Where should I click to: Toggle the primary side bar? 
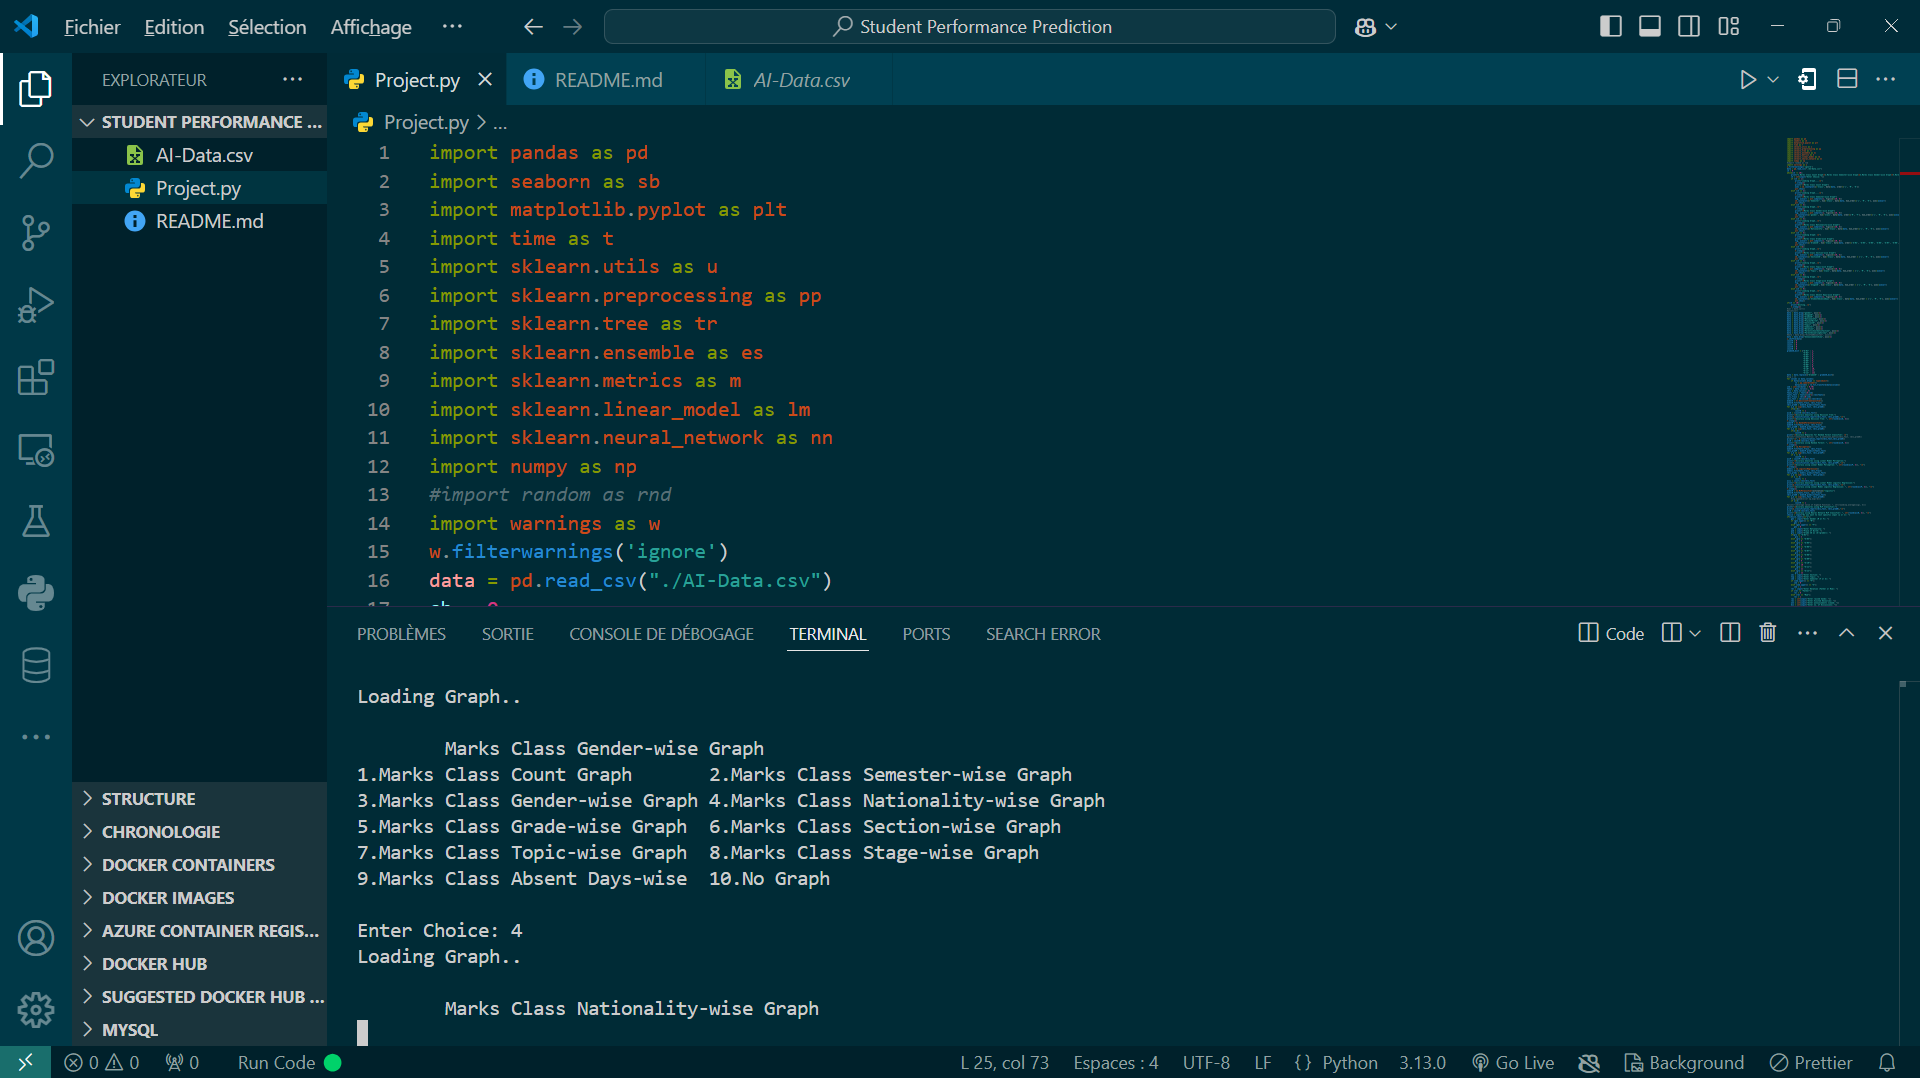[x=1610, y=27]
